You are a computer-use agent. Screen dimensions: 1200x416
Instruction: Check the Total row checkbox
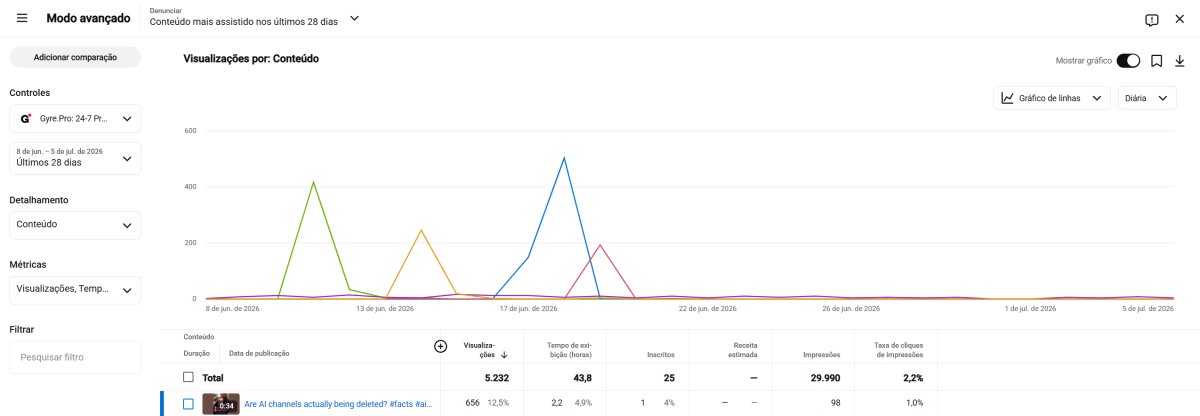click(188, 377)
